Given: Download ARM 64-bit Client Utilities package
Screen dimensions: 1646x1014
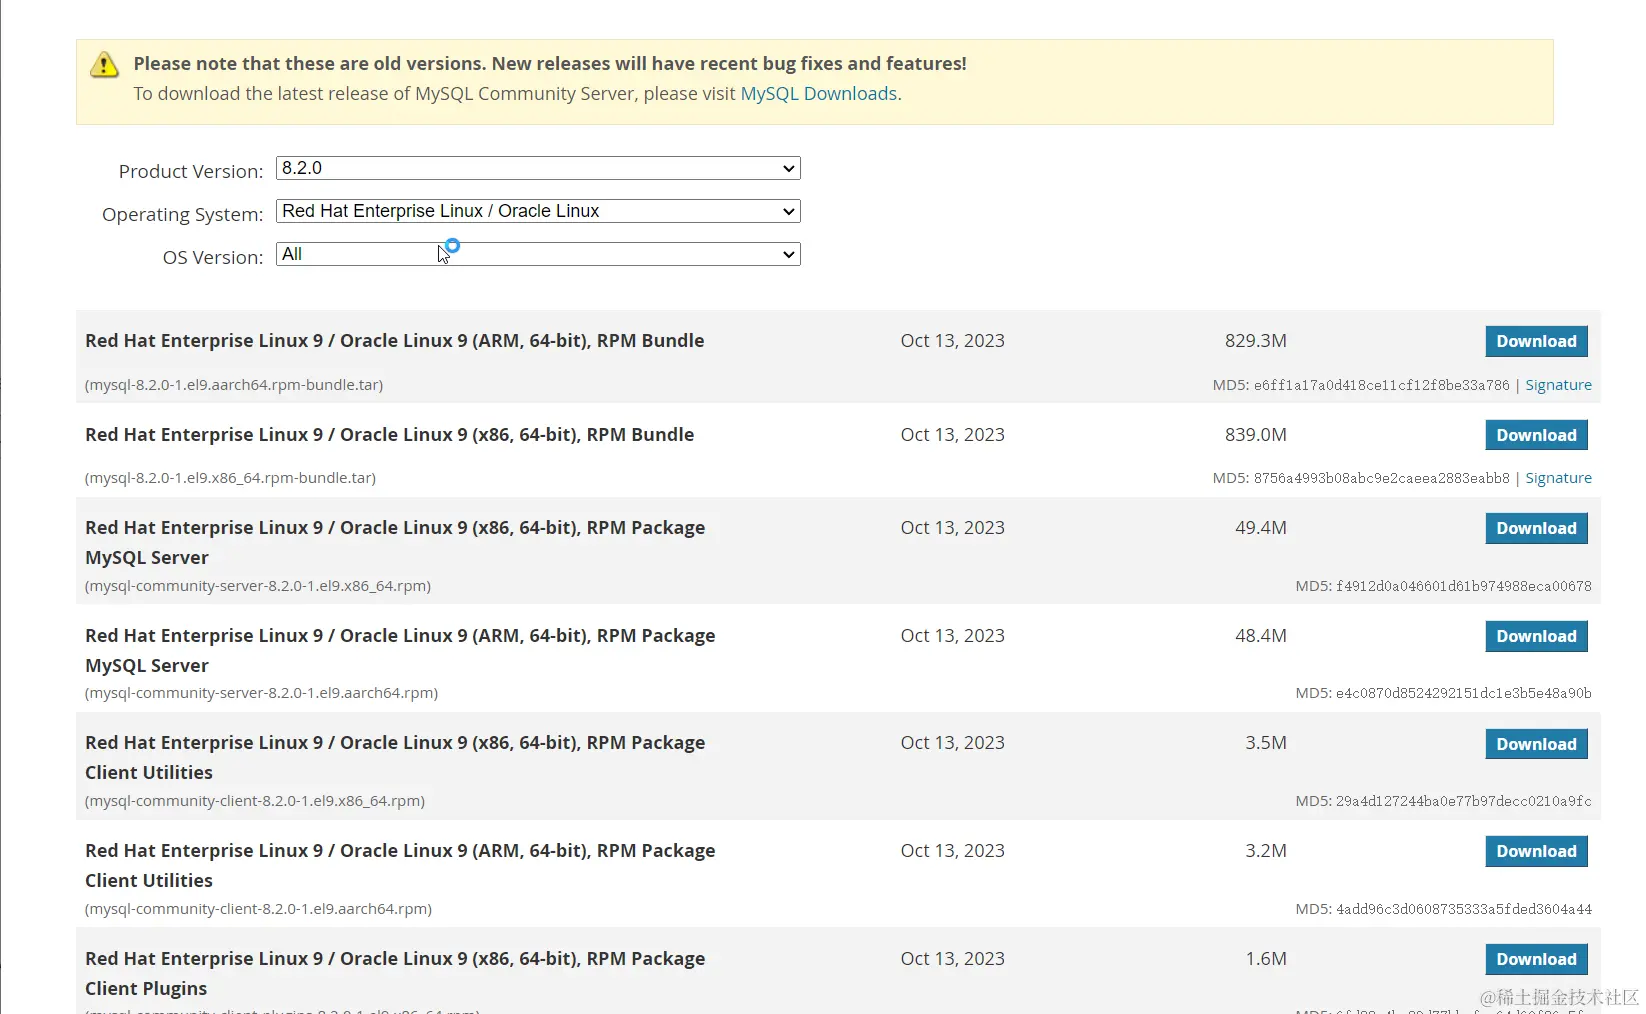Looking at the screenshot, I should [x=1536, y=851].
